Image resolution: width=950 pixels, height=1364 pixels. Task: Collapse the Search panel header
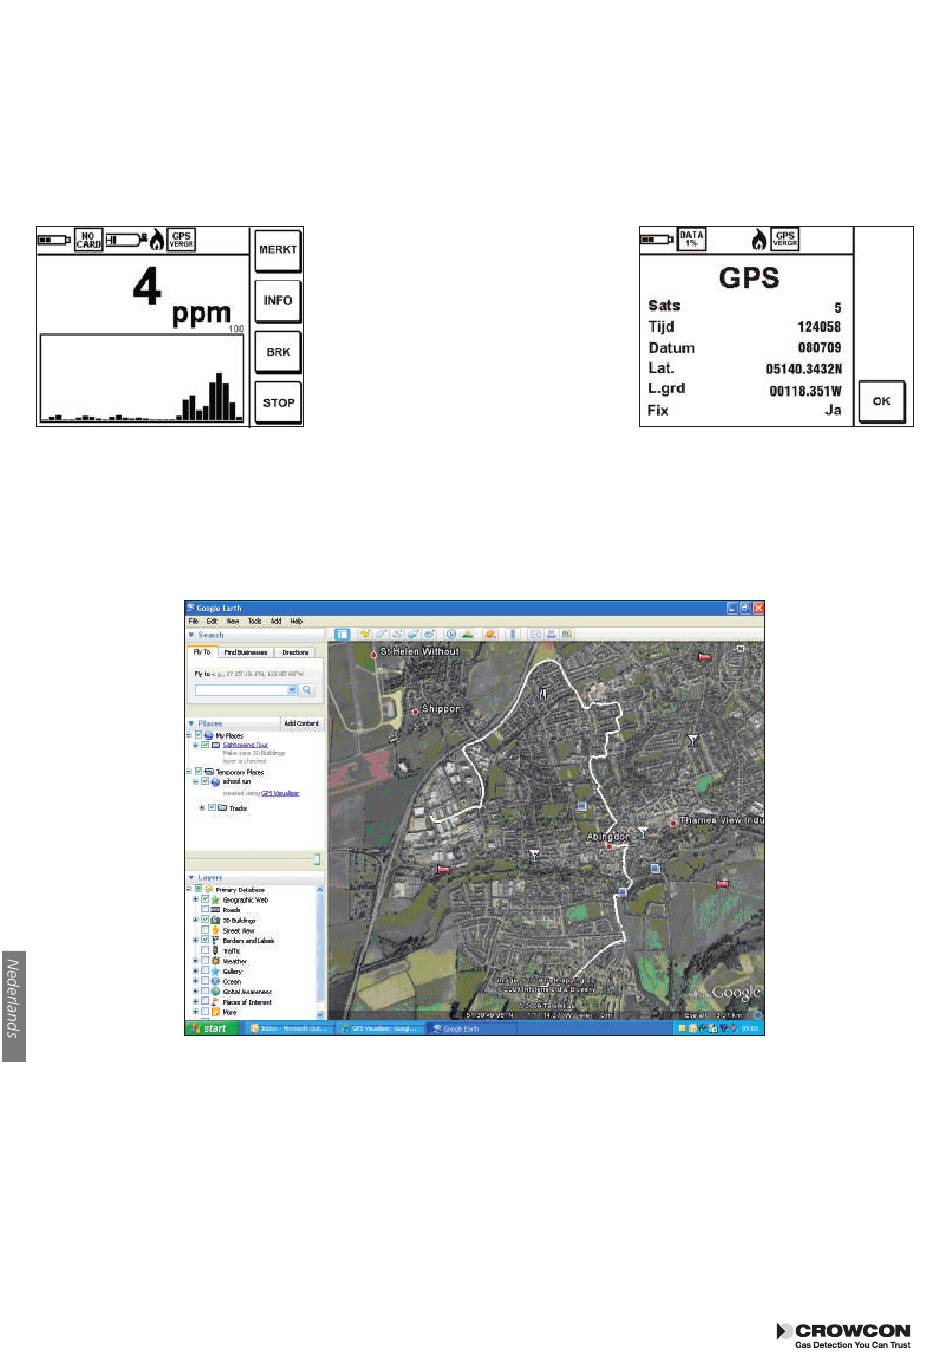254,635
